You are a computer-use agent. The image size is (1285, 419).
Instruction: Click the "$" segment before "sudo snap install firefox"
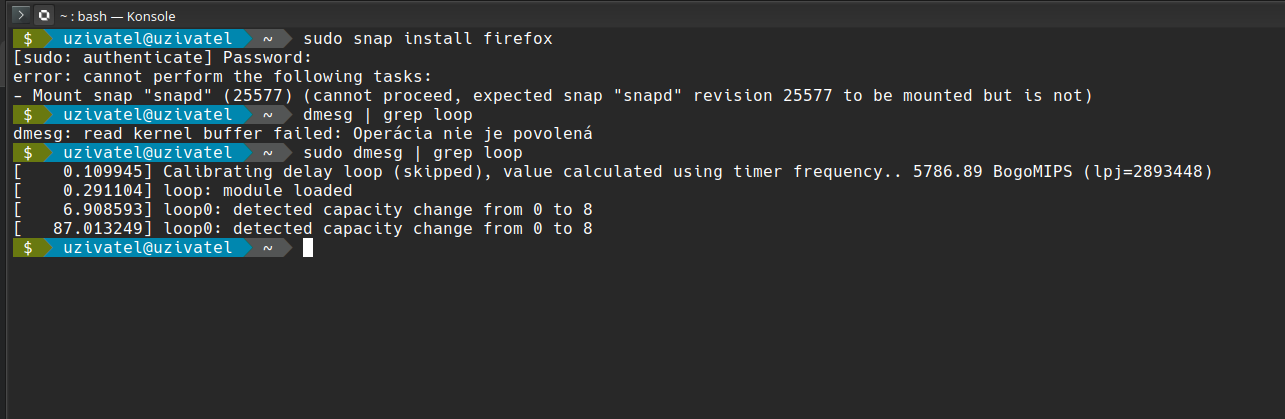(x=28, y=38)
